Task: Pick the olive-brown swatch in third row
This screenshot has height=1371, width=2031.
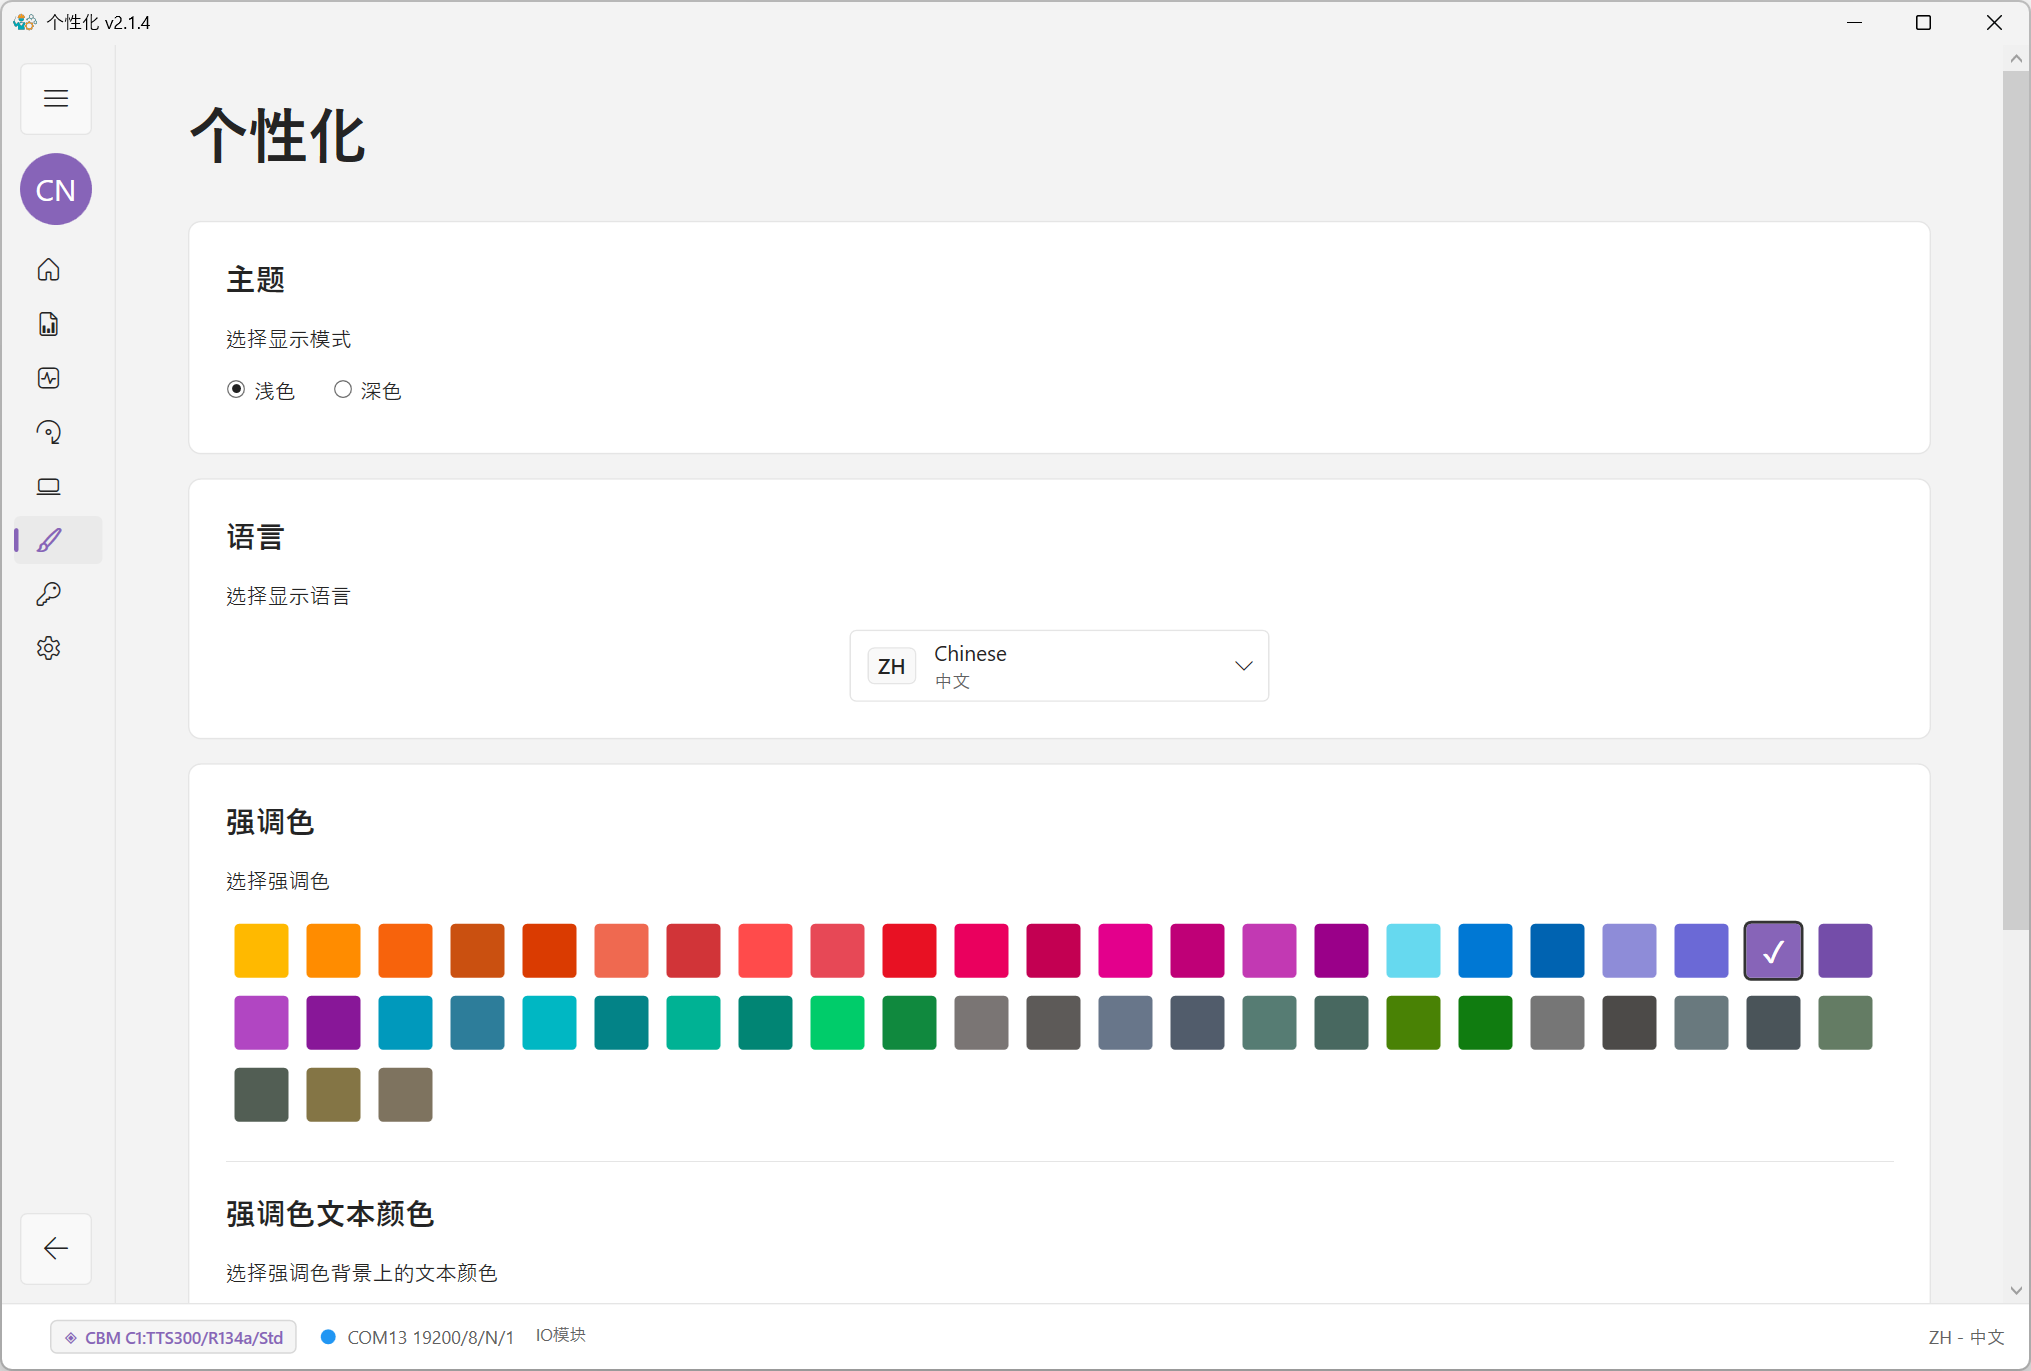Action: click(x=333, y=1094)
